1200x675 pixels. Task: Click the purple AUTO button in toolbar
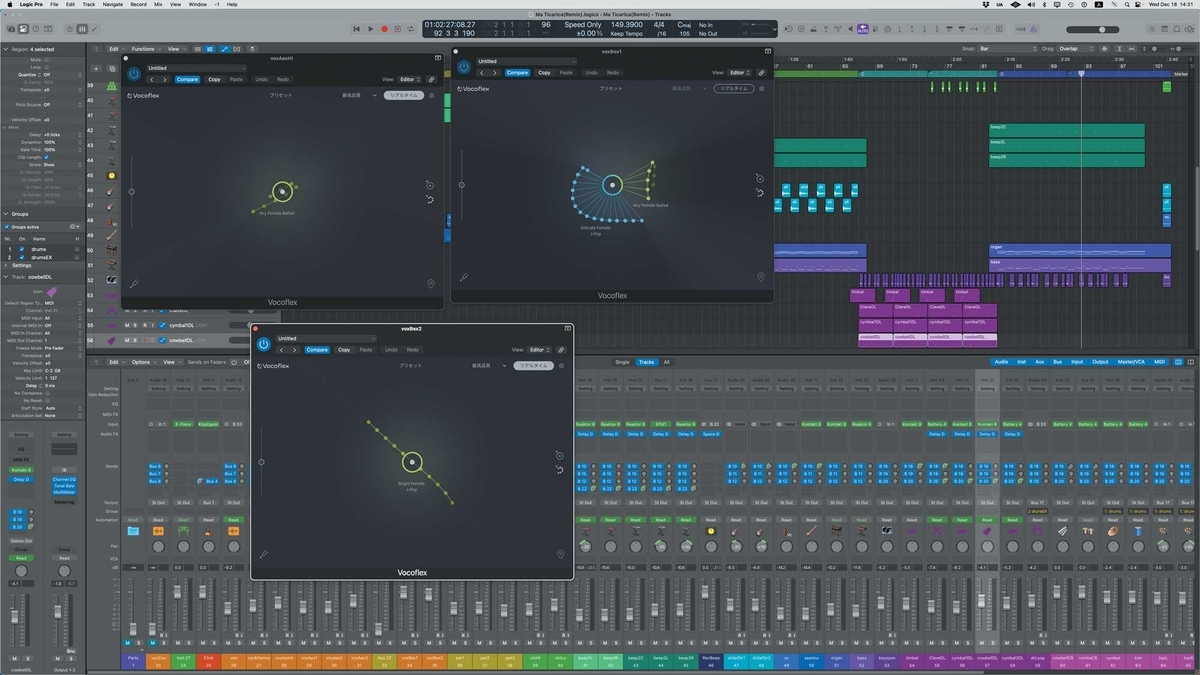[x=863, y=29]
